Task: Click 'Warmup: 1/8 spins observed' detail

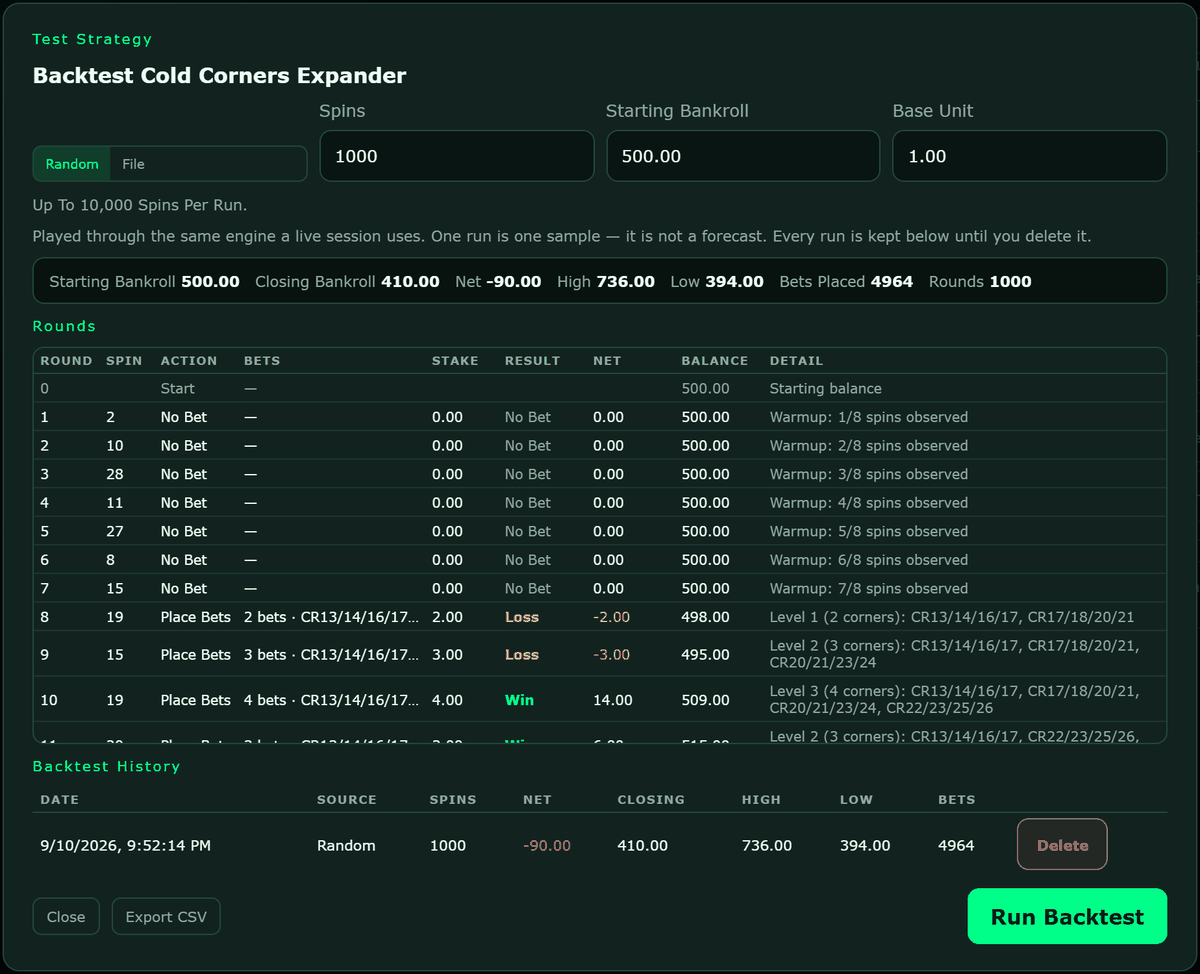Action: (x=869, y=417)
